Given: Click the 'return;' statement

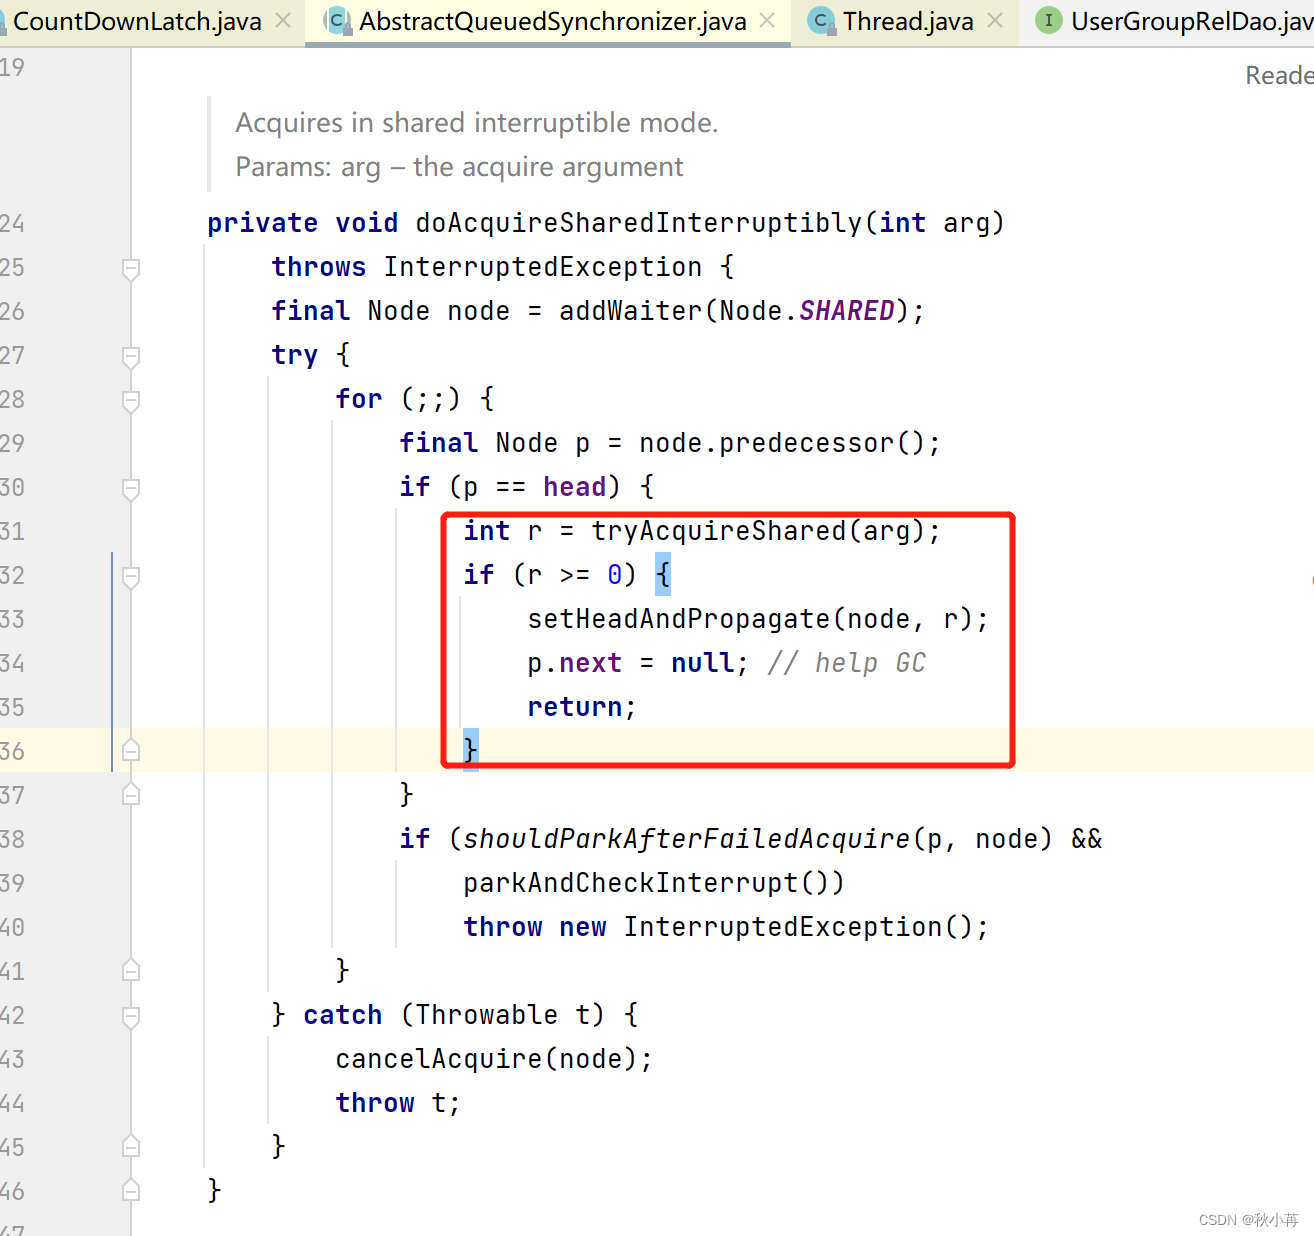Looking at the screenshot, I should click(582, 707).
